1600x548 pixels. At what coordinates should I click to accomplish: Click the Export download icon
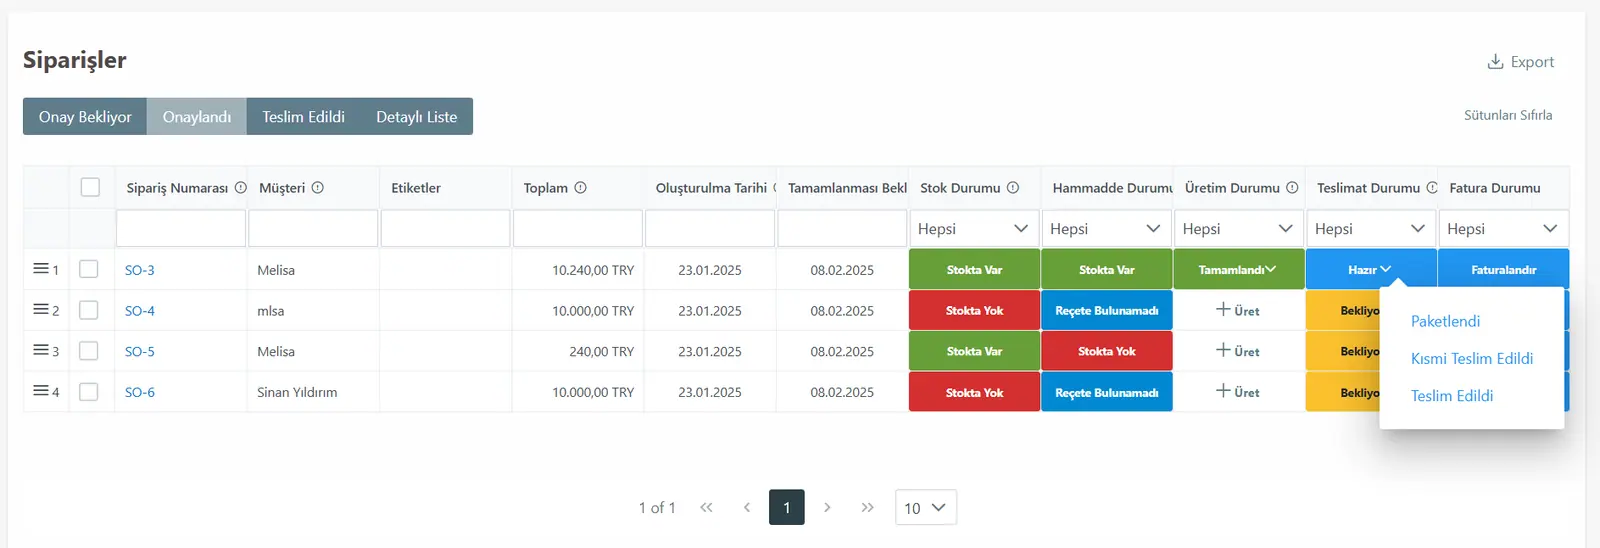pyautogui.click(x=1495, y=62)
